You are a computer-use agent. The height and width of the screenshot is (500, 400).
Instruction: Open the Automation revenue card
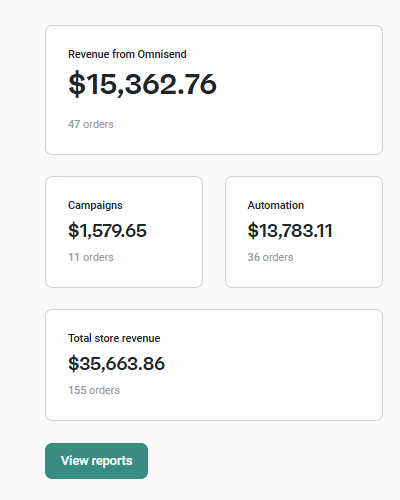pos(304,232)
